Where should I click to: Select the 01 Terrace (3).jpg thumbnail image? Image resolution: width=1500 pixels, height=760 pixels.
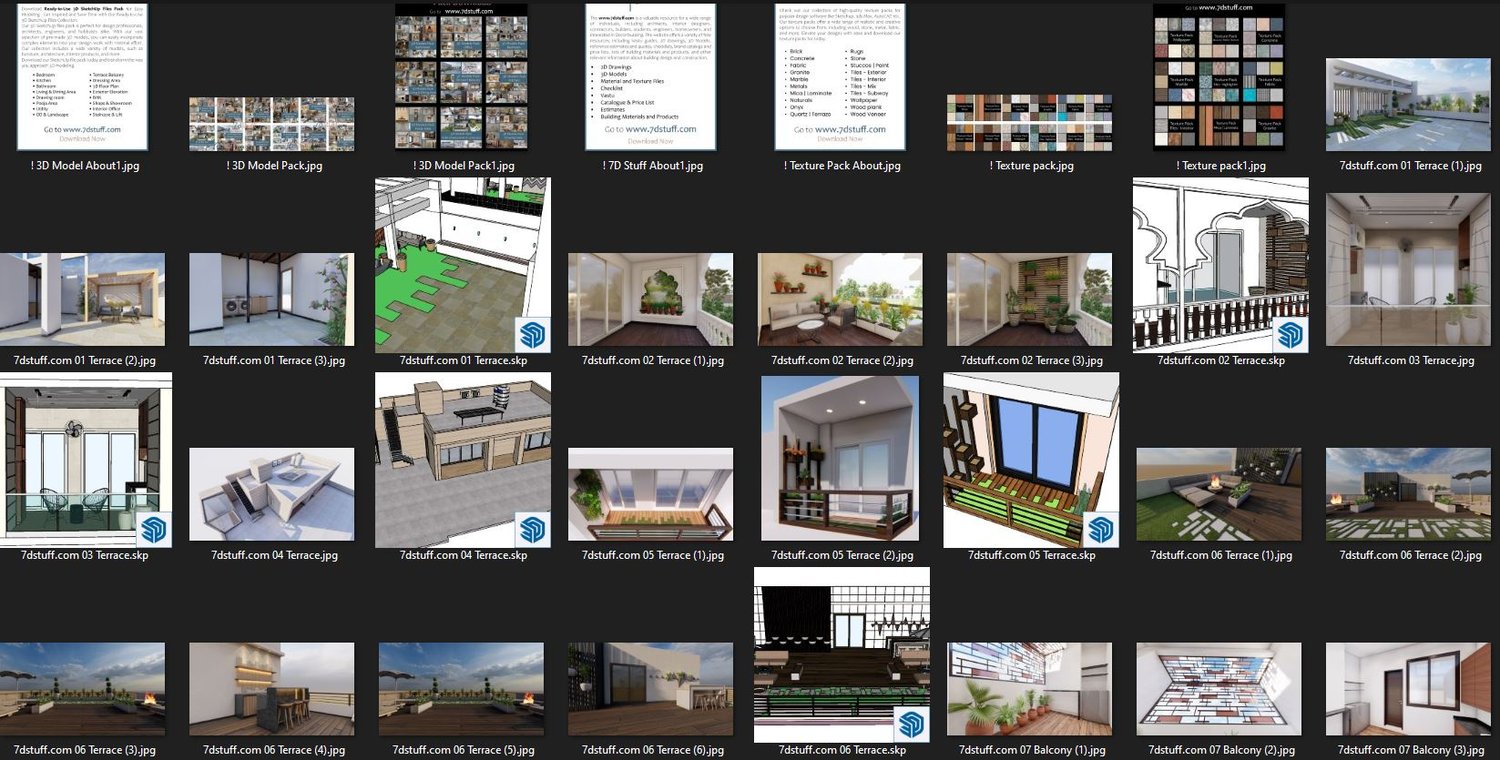click(271, 300)
